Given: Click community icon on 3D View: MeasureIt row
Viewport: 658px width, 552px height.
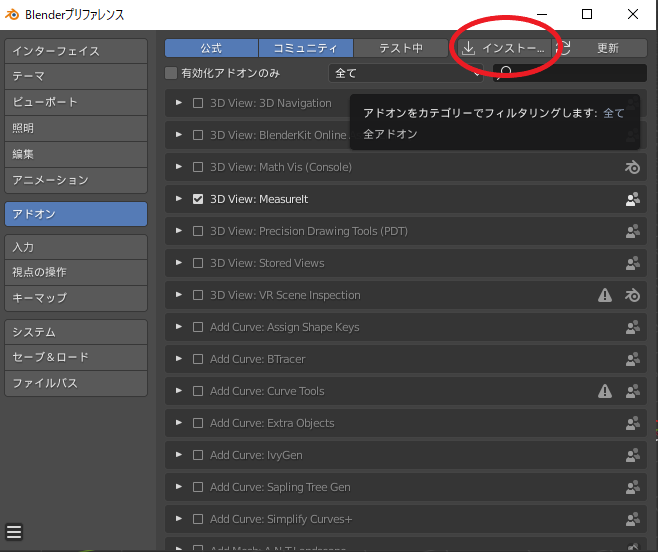Looking at the screenshot, I should 632,199.
